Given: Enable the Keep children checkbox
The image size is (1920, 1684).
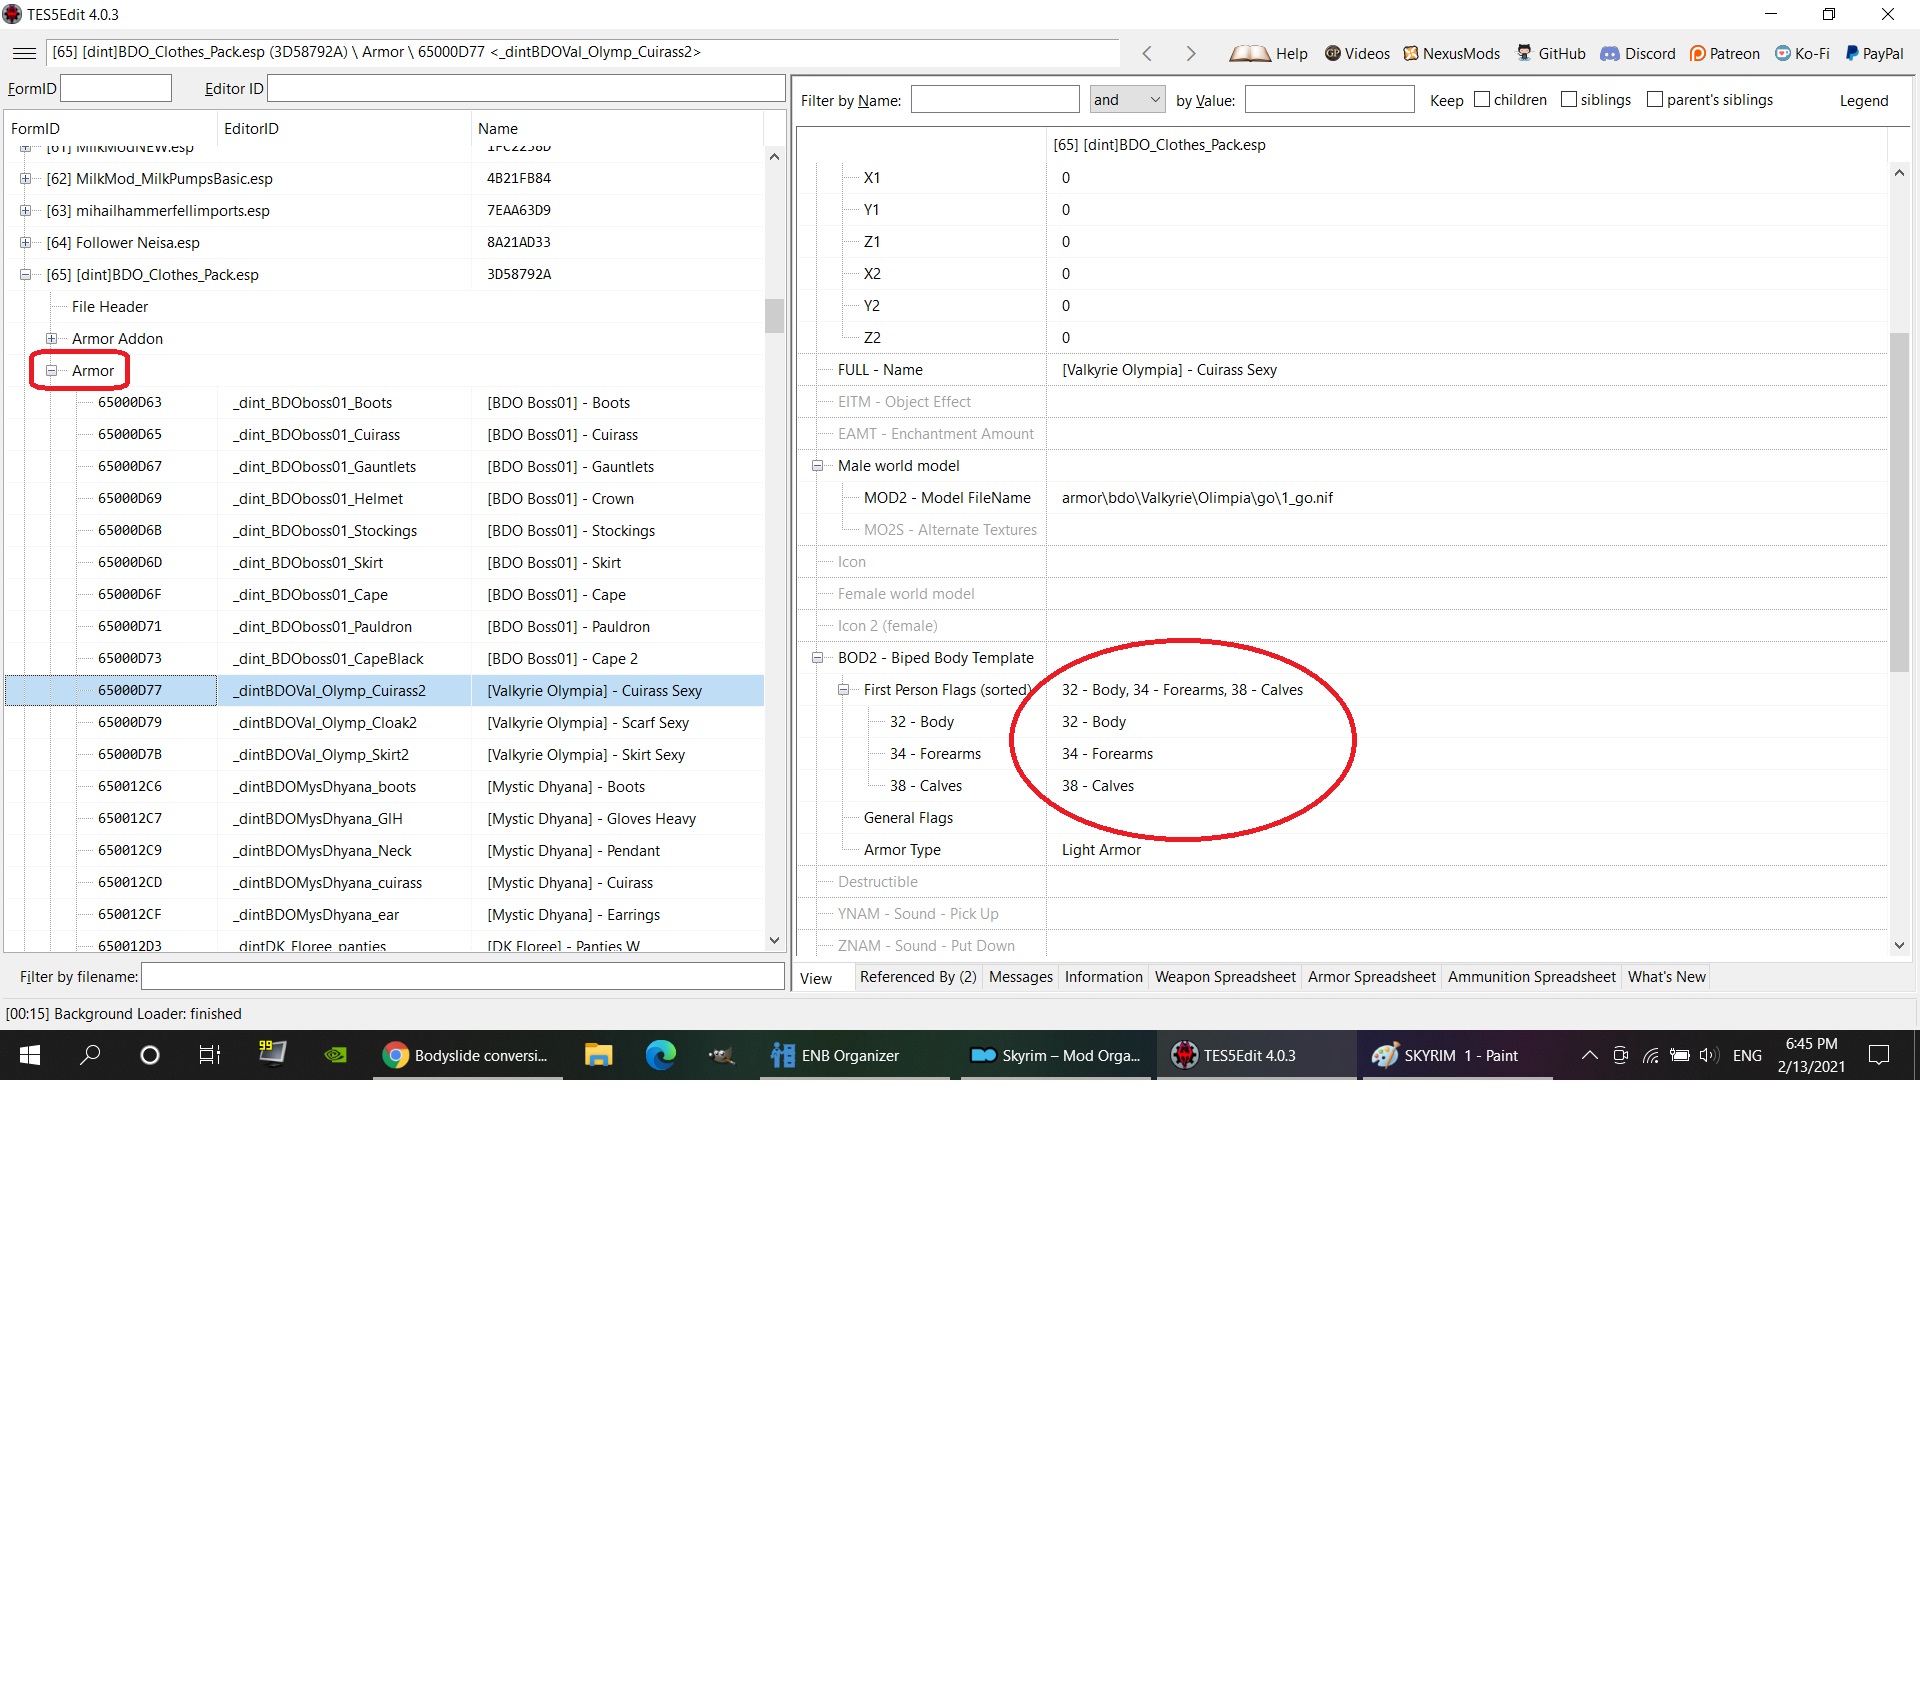Looking at the screenshot, I should 1481,99.
